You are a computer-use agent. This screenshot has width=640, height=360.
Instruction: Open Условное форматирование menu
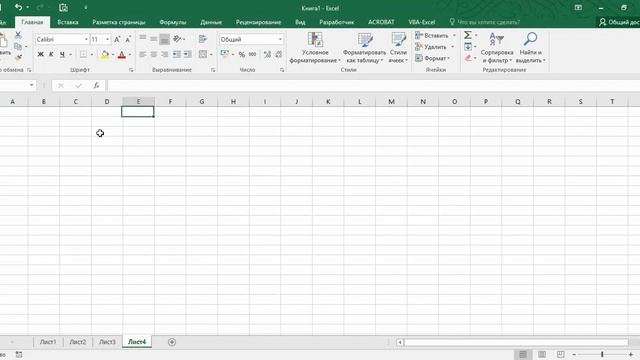(x=315, y=48)
